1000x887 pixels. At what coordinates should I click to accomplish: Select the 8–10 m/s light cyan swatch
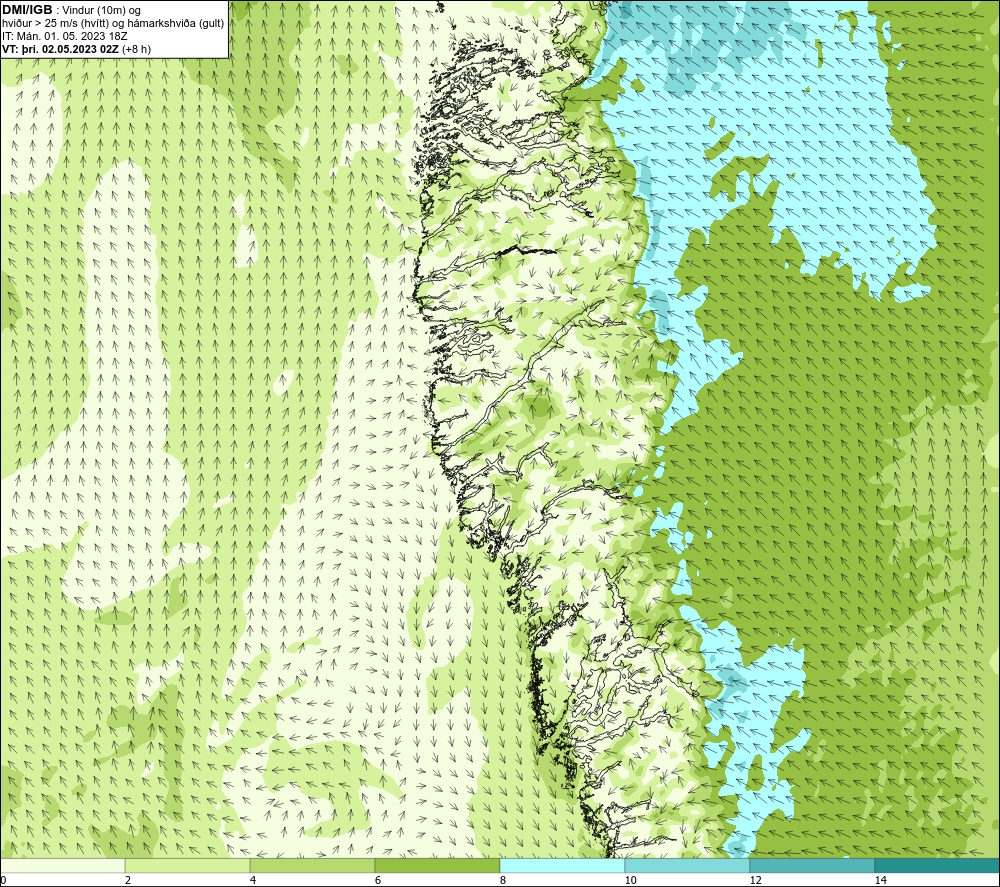click(x=562, y=865)
